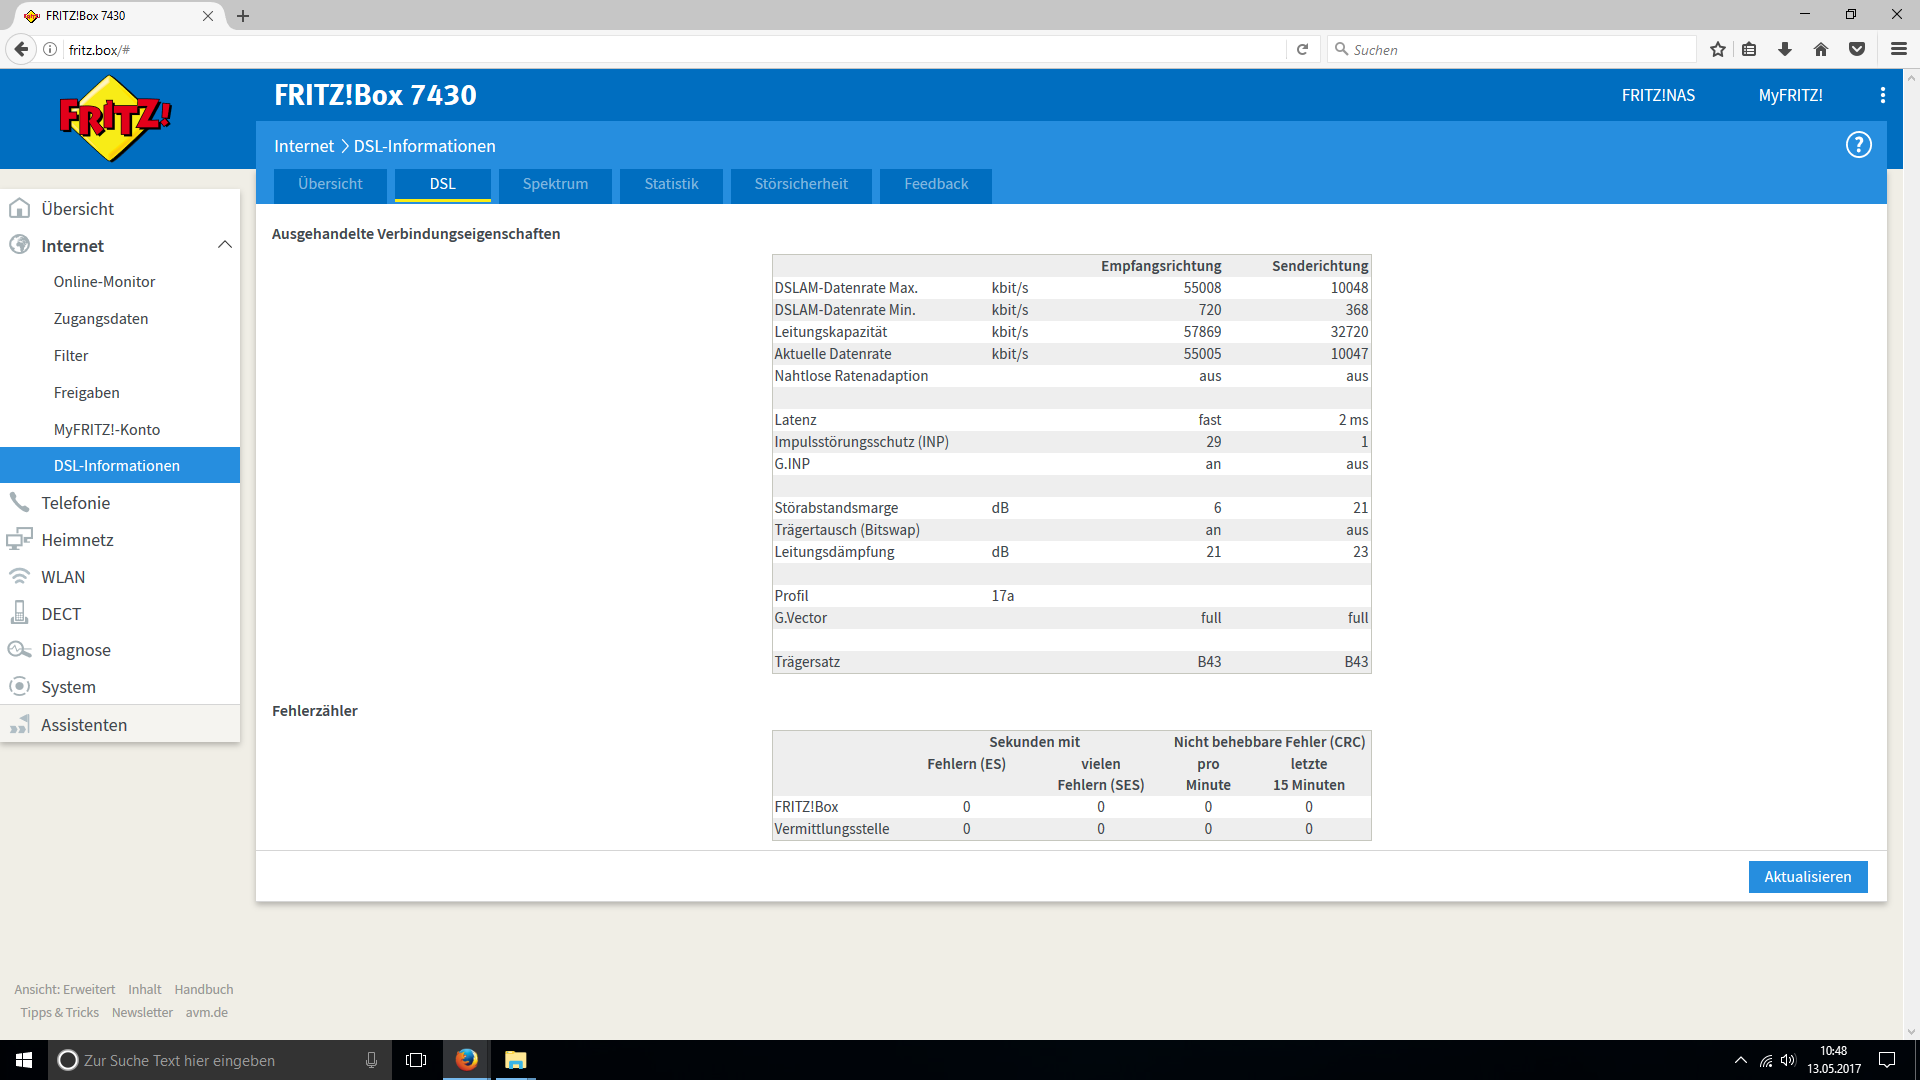The height and width of the screenshot is (1080, 1920).
Task: Switch to the DSL tab
Action: coord(443,185)
